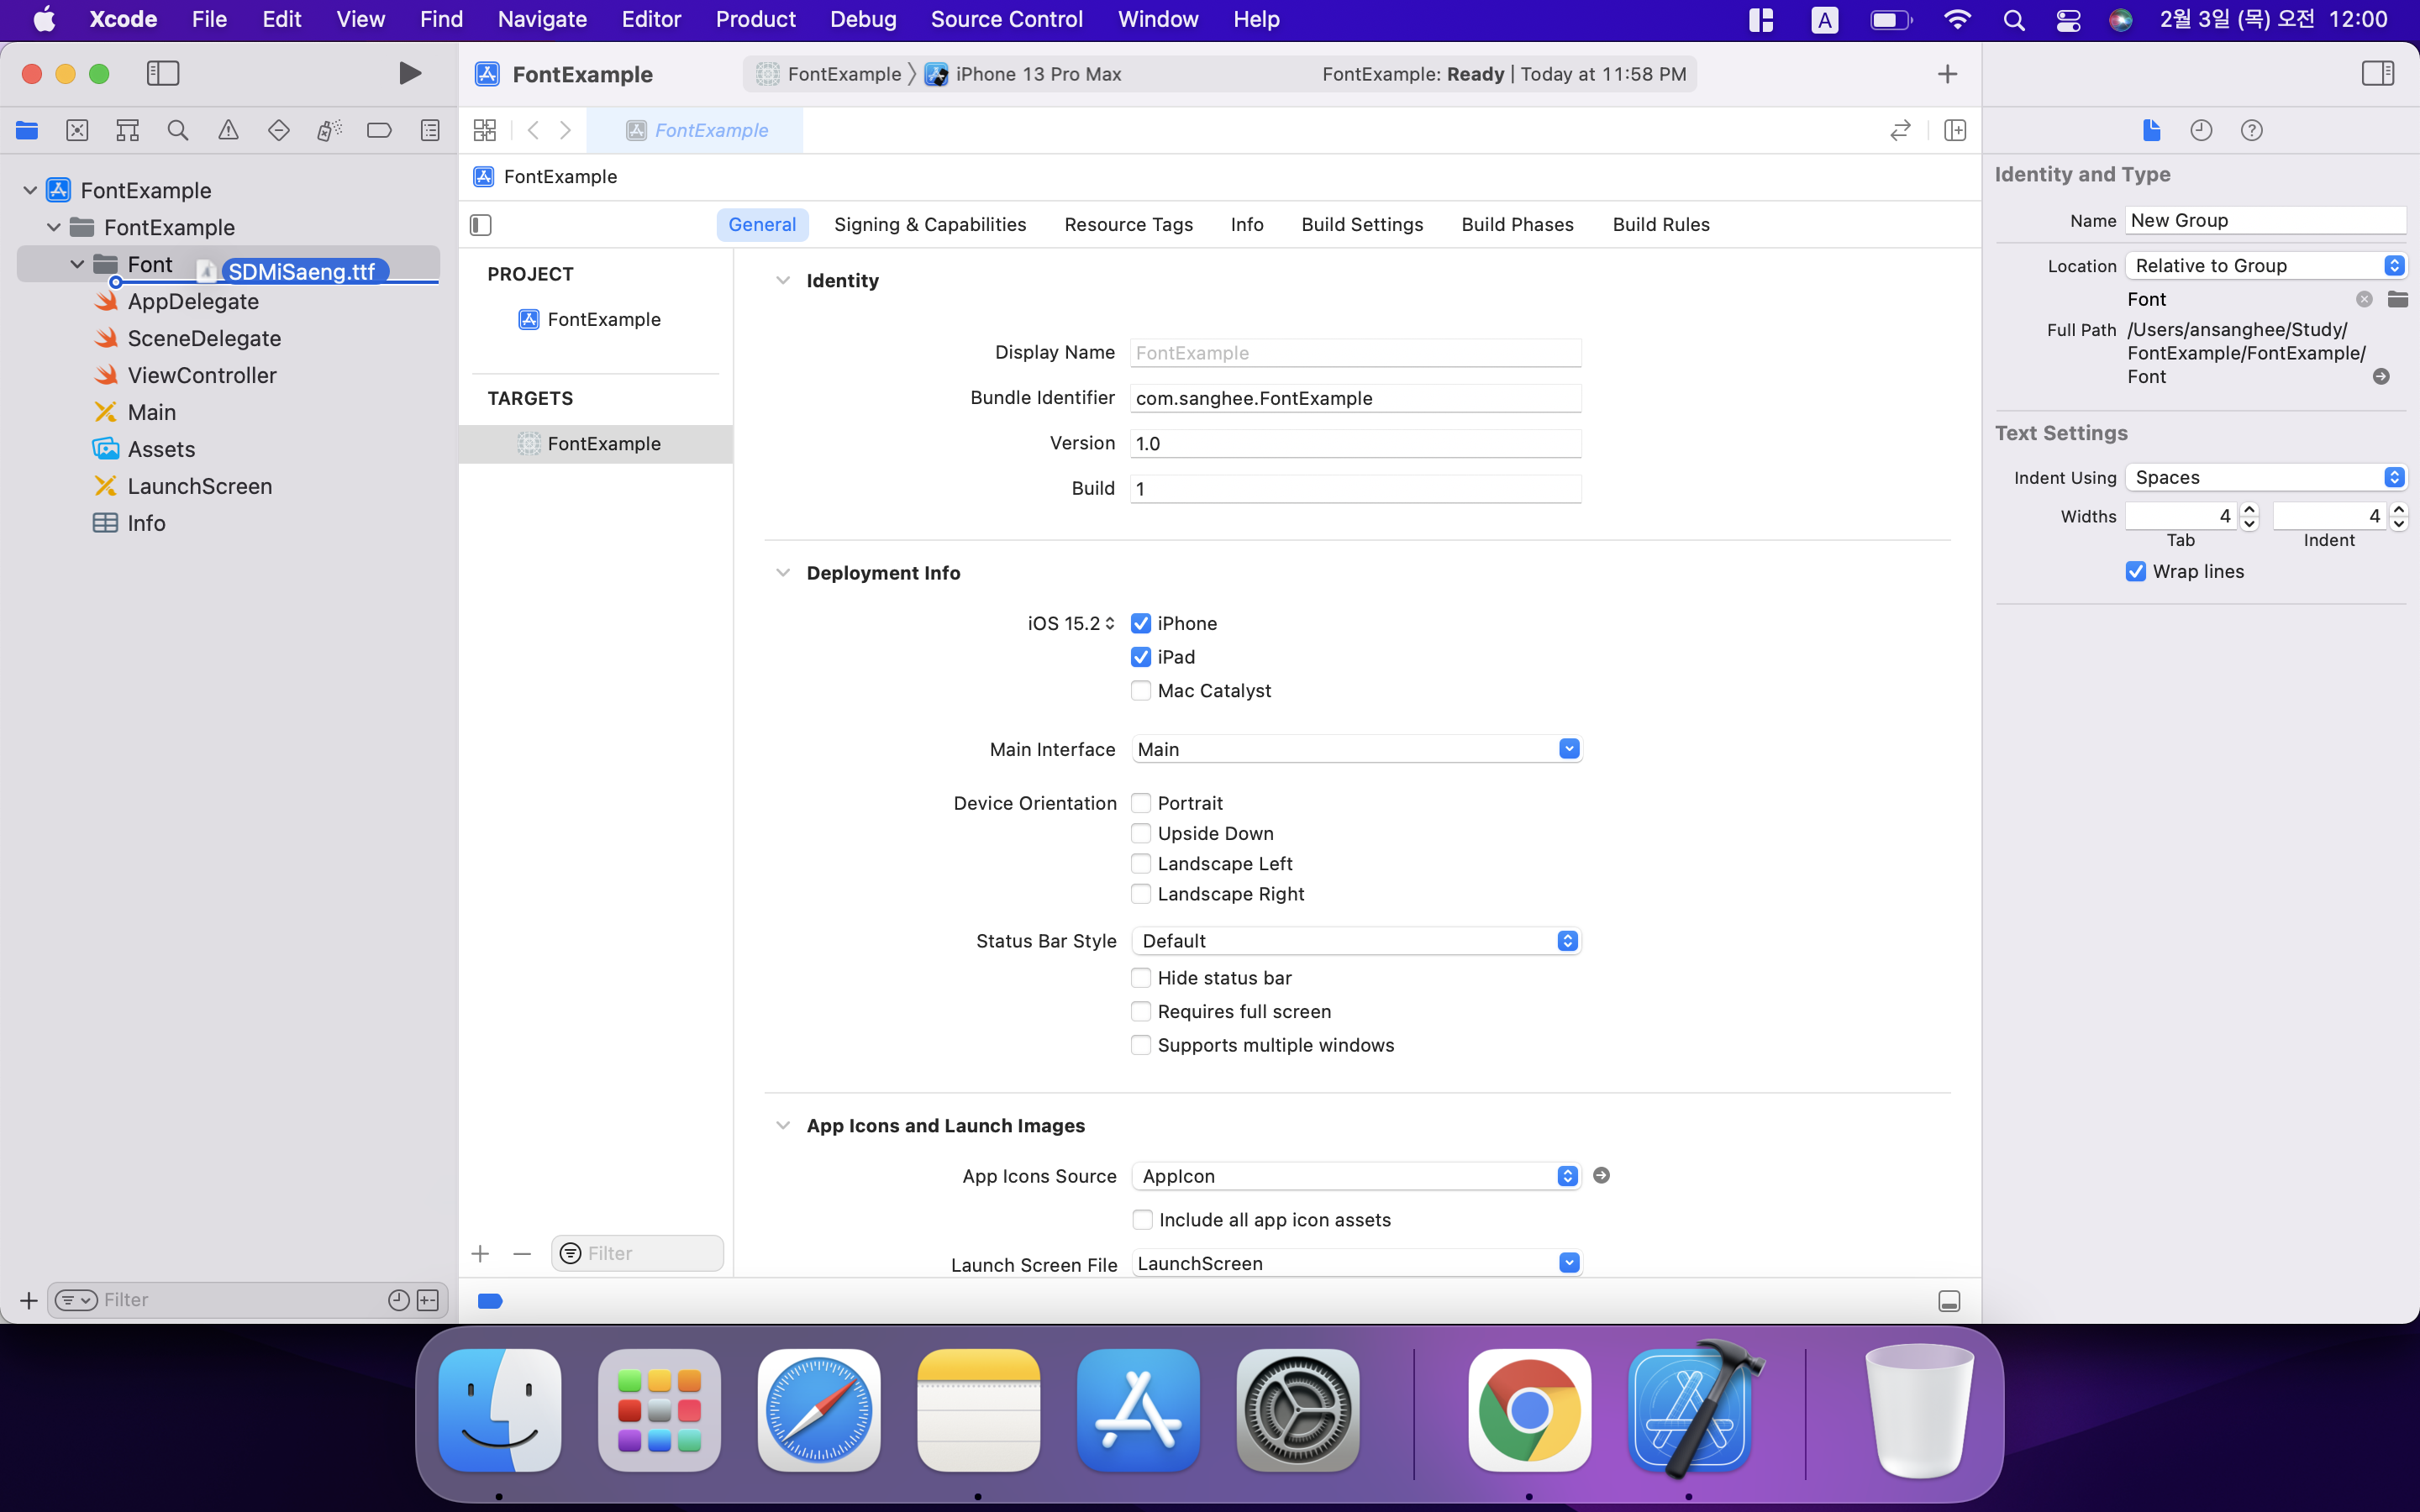
Task: Open the Status Bar Style dropdown
Action: pyautogui.click(x=1356, y=941)
